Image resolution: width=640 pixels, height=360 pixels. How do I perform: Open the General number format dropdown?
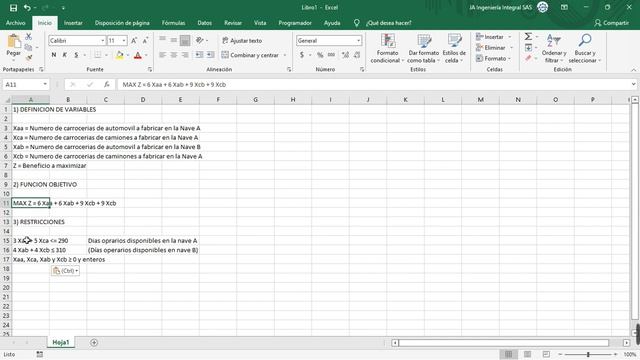358,40
